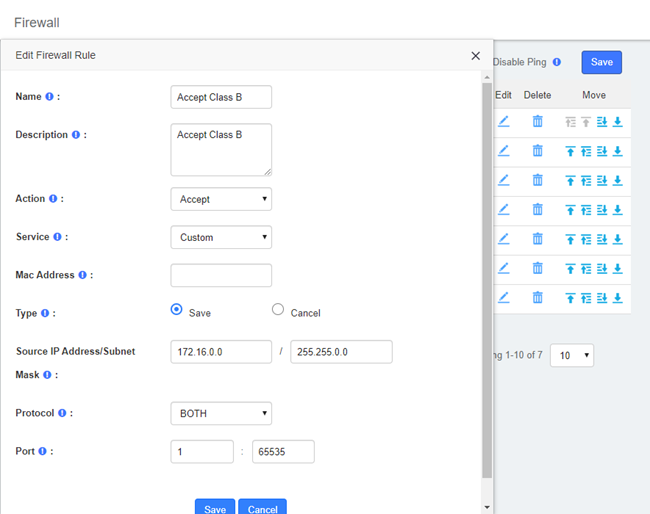Open the Protocol dropdown showing BOTH
The width and height of the screenshot is (650, 514).
click(x=221, y=413)
